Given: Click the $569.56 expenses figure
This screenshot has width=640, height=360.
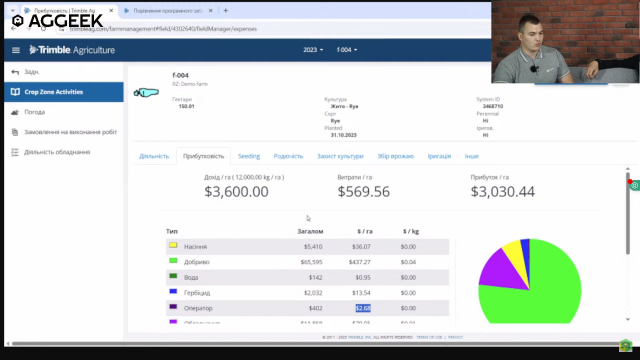Looking at the screenshot, I should [x=364, y=191].
